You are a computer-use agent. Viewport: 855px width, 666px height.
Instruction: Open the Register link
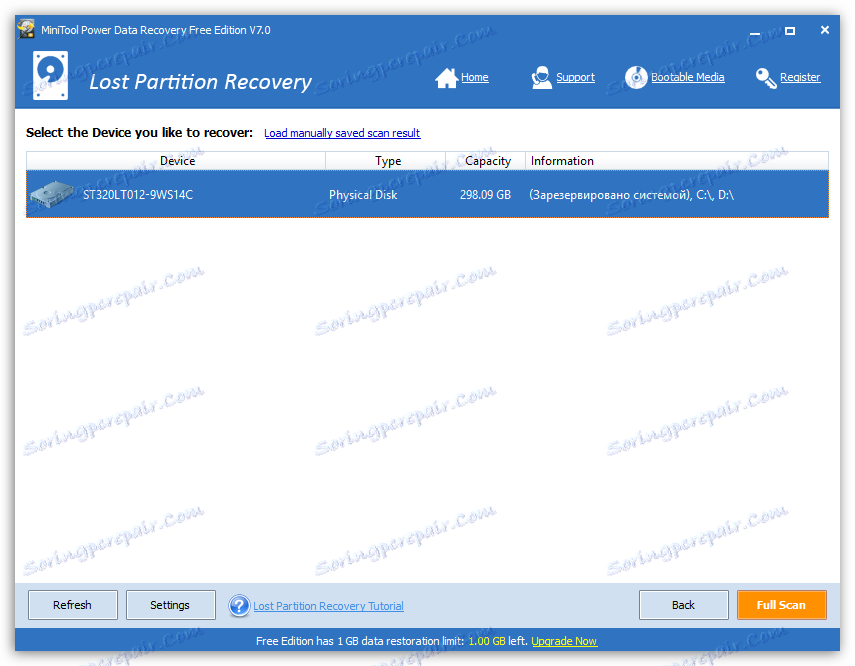[800, 77]
